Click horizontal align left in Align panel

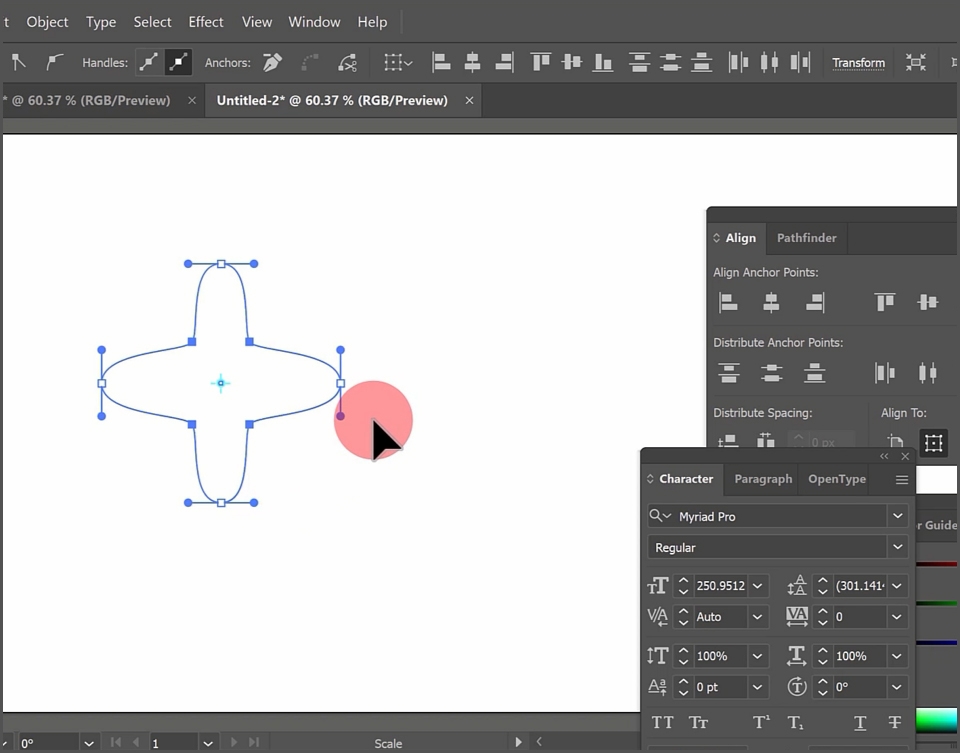click(728, 302)
